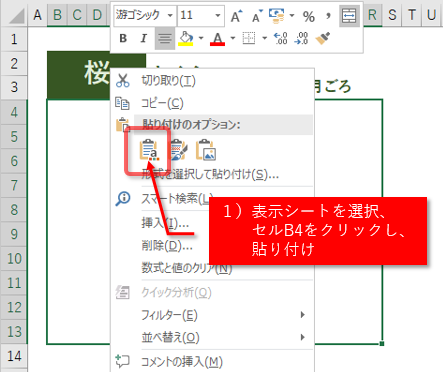443x372 pixels.
Task: Select row 13 header
Action: (14, 332)
